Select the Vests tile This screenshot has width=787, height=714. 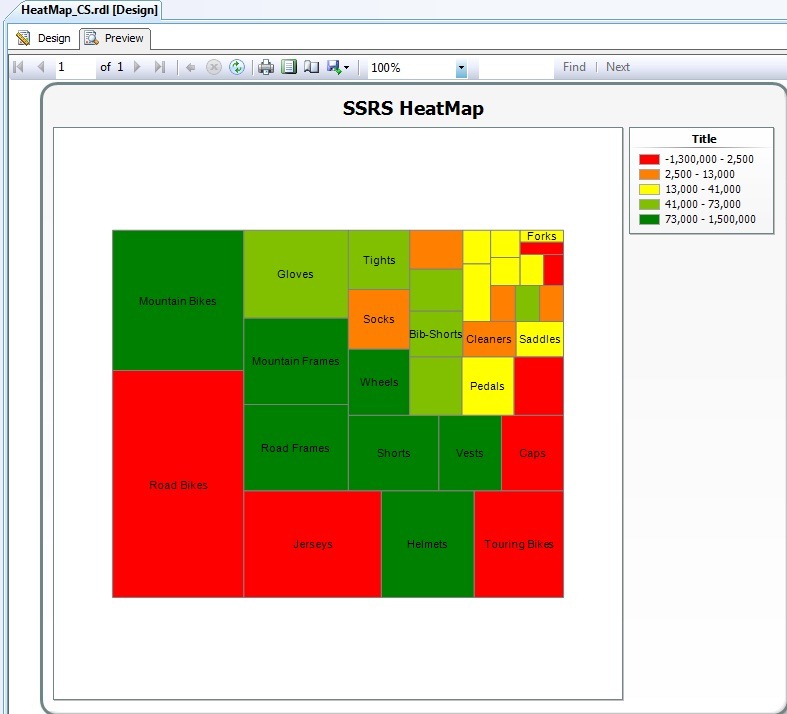point(470,453)
